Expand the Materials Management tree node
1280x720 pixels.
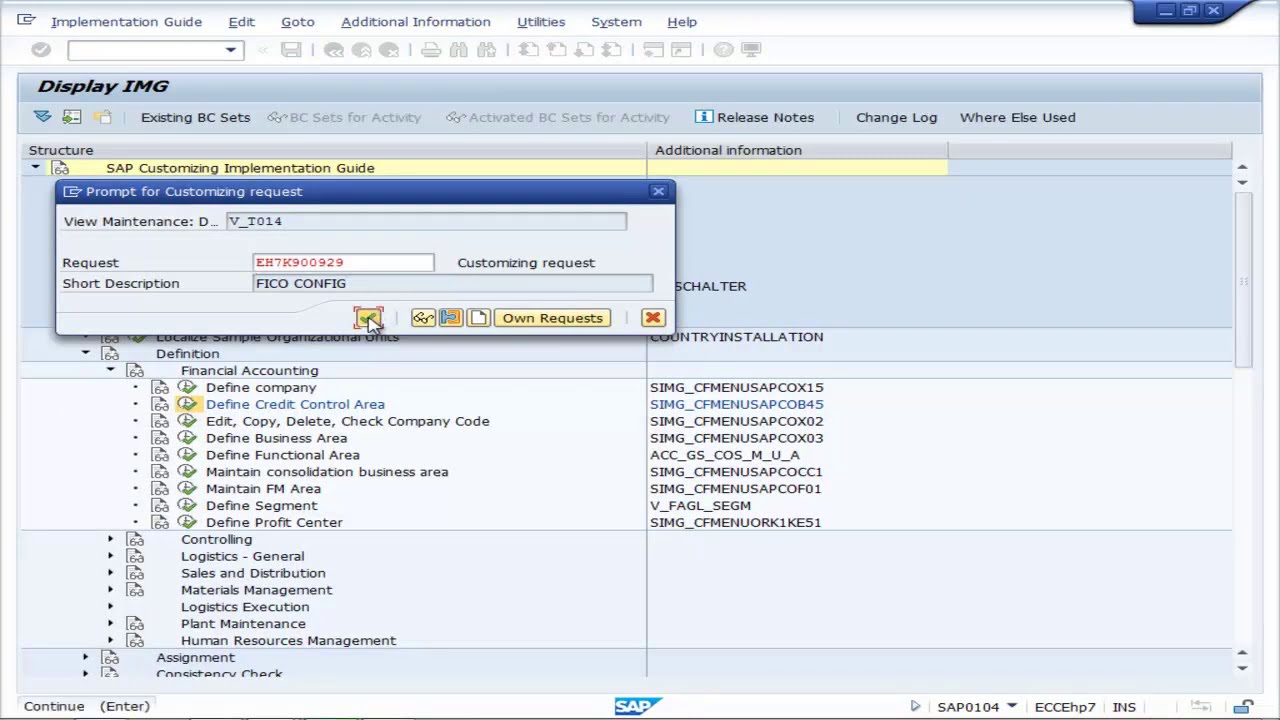pyautogui.click(x=110, y=590)
